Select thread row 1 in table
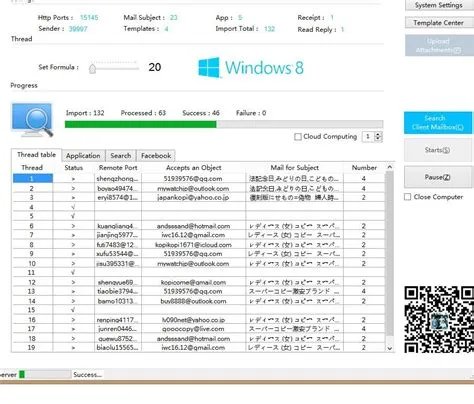This screenshot has height=404, width=474. pos(199,179)
